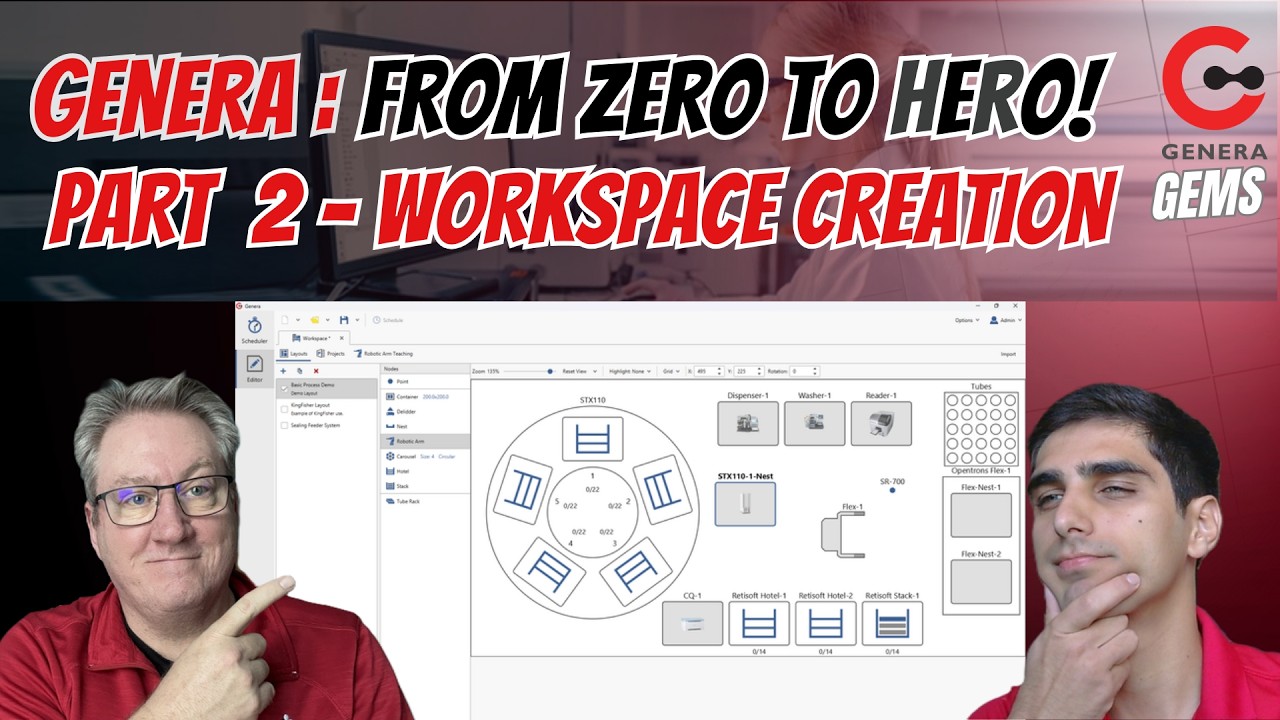This screenshot has height=720, width=1280.
Task: Click the save disk icon
Action: [x=344, y=320]
